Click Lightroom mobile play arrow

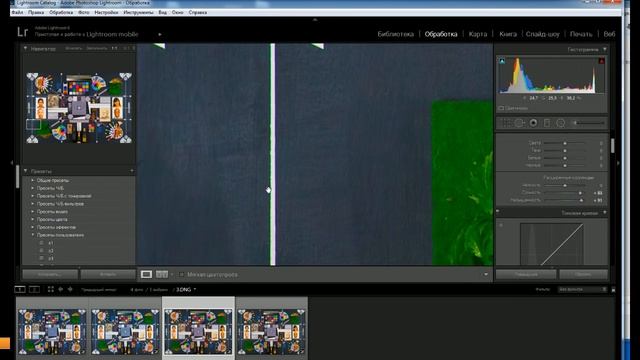tap(160, 35)
